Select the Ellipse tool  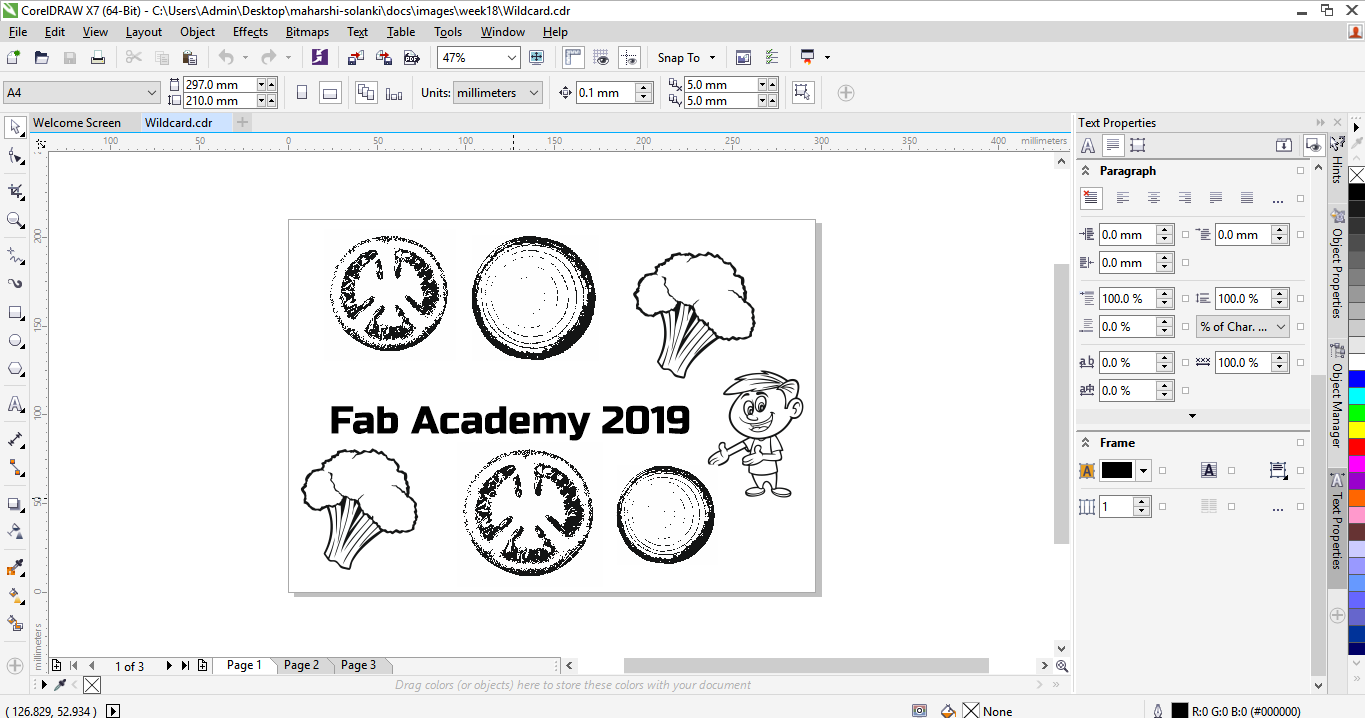(x=15, y=341)
